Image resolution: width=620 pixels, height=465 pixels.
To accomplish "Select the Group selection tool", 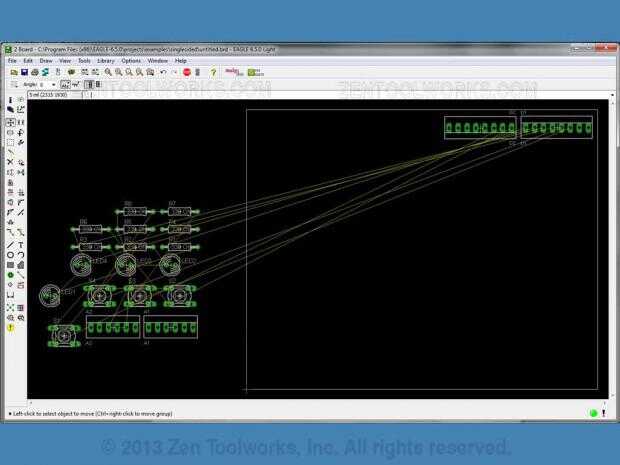I will [x=11, y=142].
